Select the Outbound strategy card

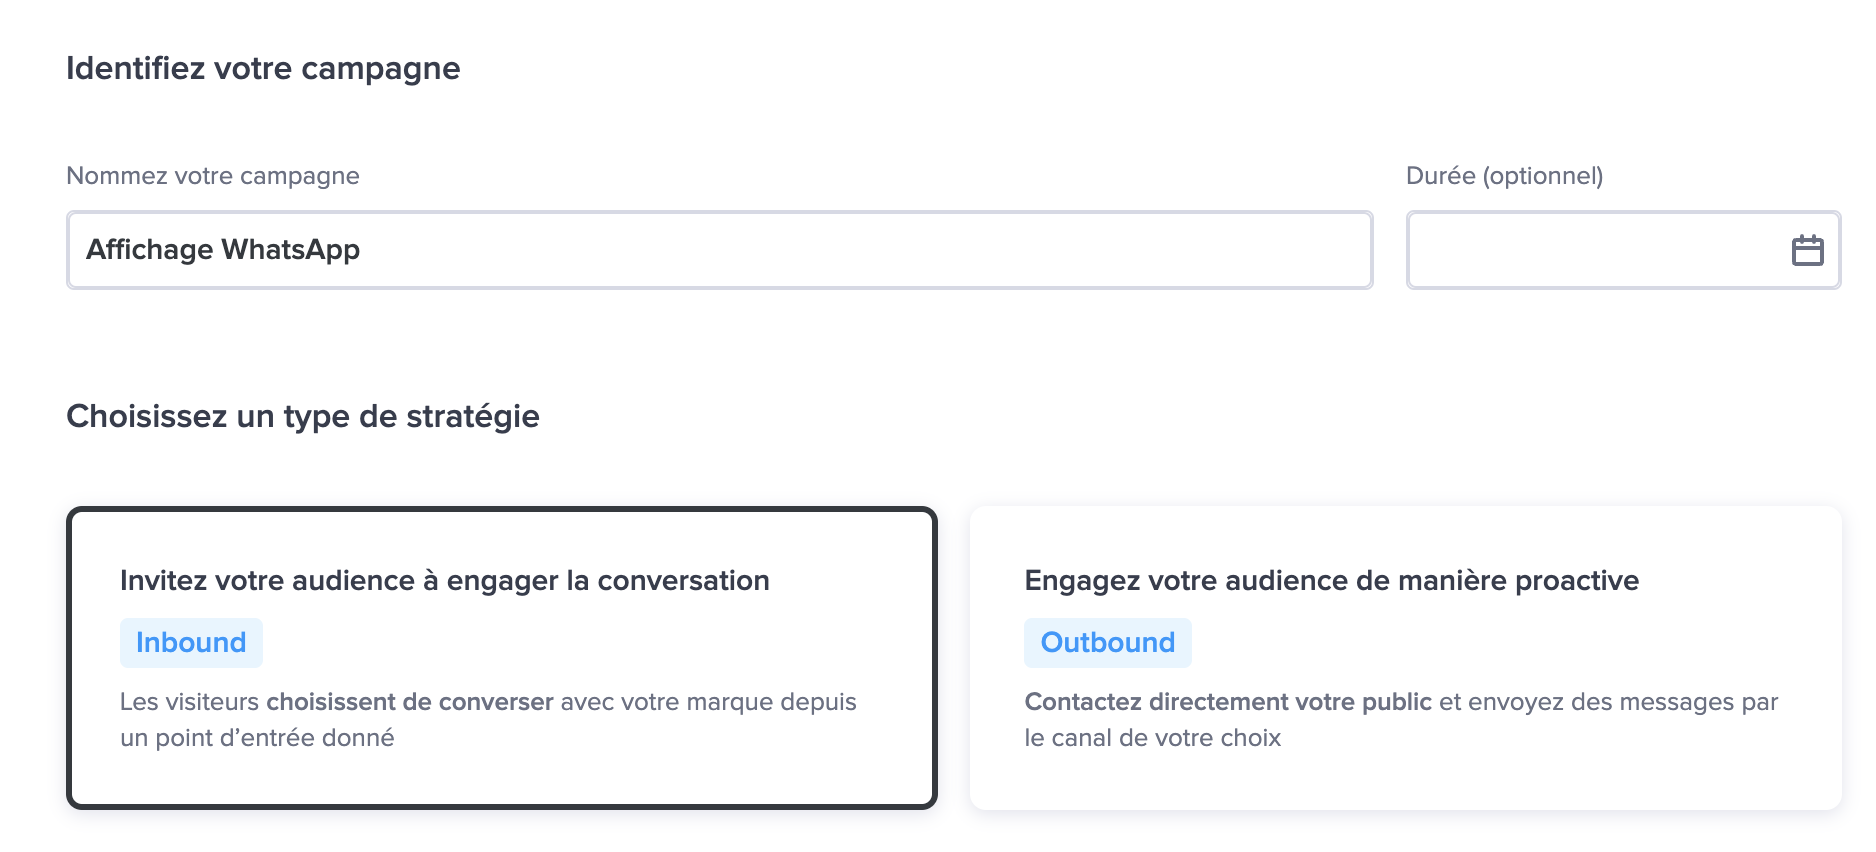click(x=1405, y=658)
